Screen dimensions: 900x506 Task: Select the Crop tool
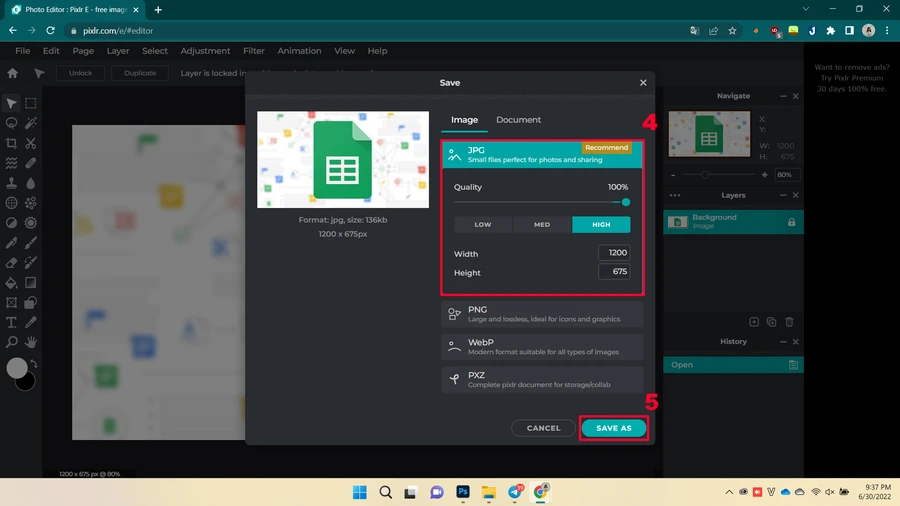[x=11, y=143]
